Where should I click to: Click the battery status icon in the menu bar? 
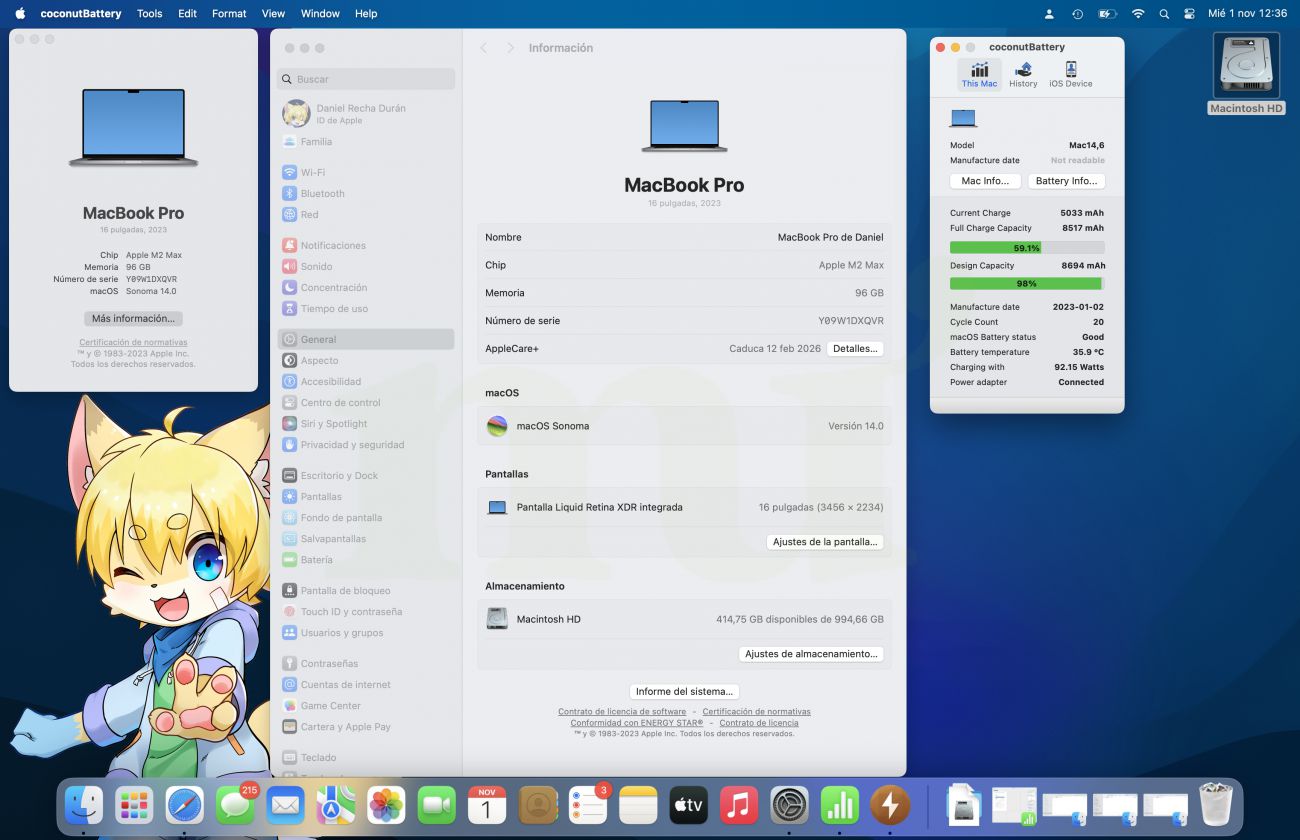click(x=1107, y=14)
